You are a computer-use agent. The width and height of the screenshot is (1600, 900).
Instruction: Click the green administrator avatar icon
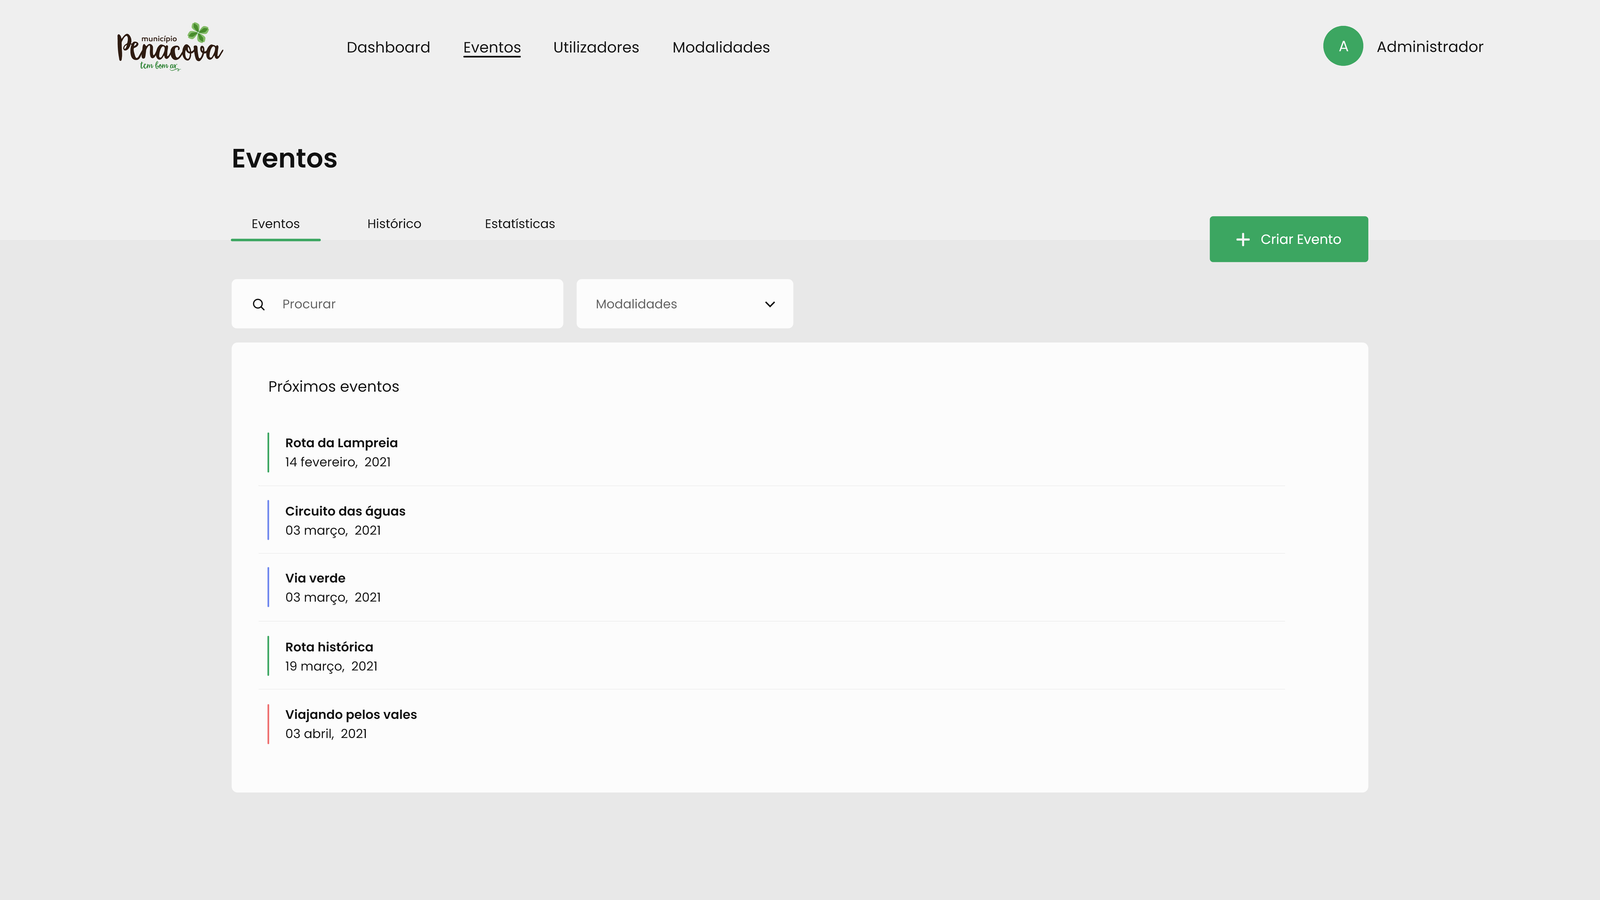coord(1342,46)
